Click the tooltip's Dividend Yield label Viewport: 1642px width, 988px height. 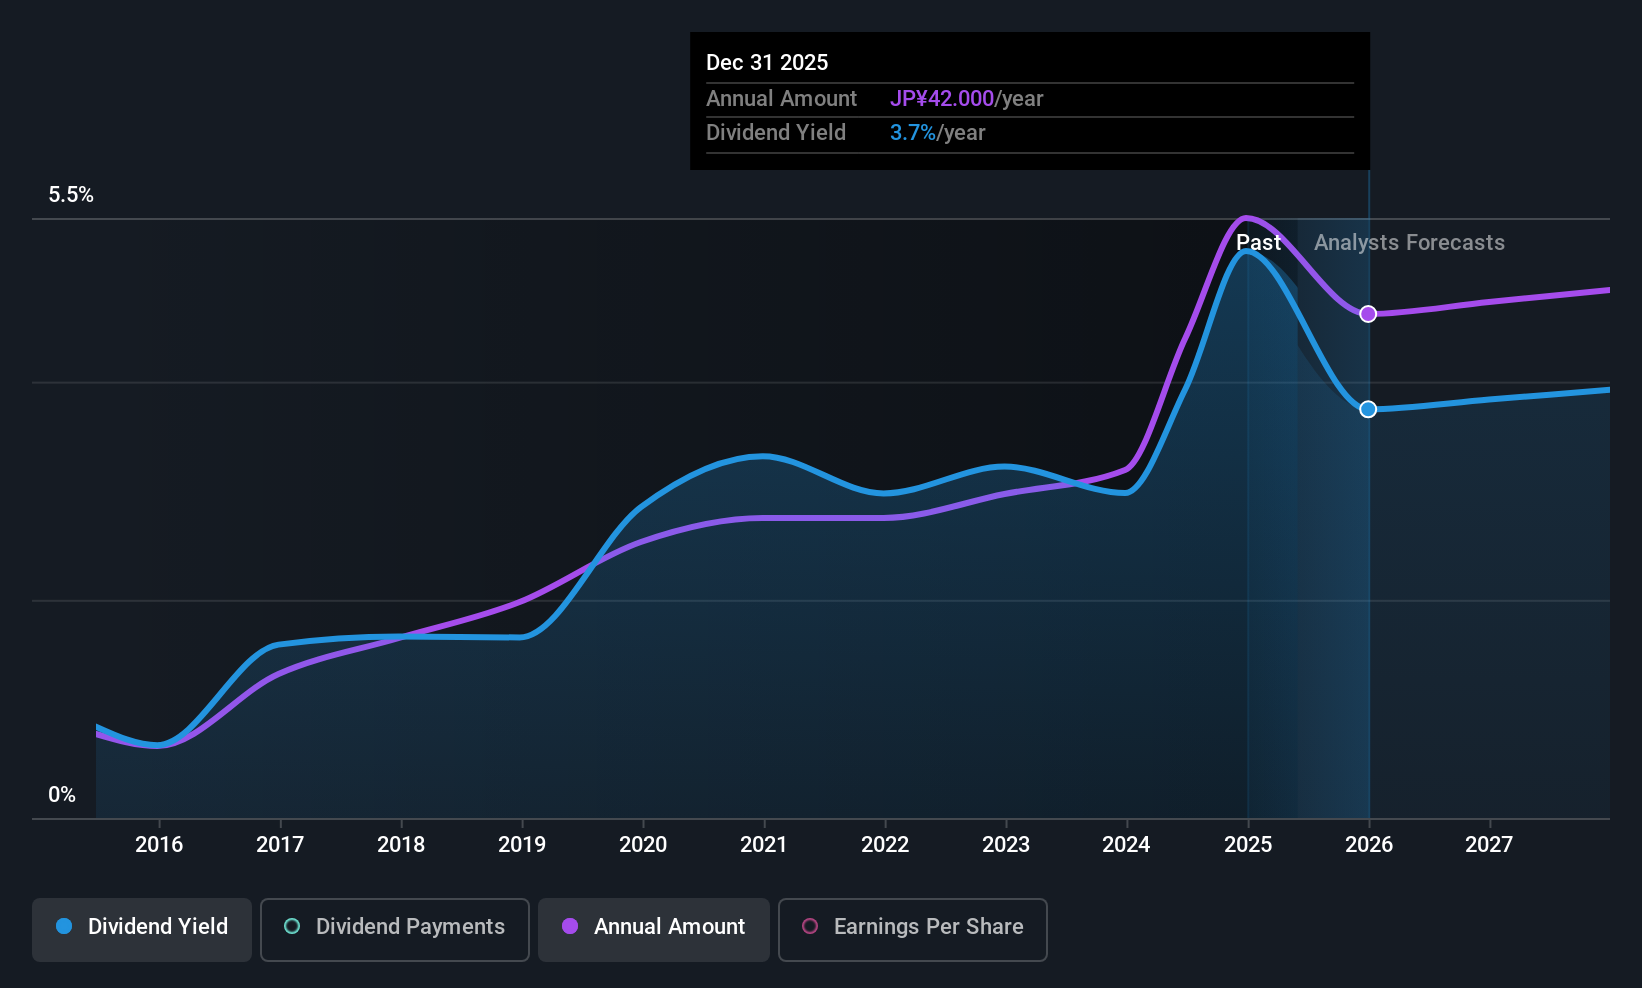[x=776, y=133]
